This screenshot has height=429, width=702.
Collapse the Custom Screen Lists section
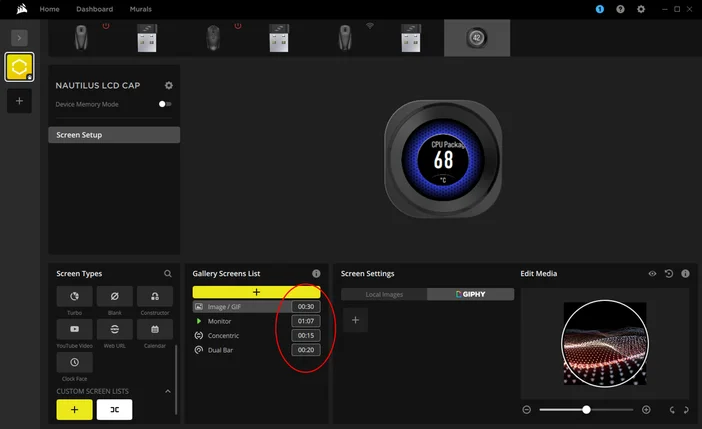[x=168, y=391]
